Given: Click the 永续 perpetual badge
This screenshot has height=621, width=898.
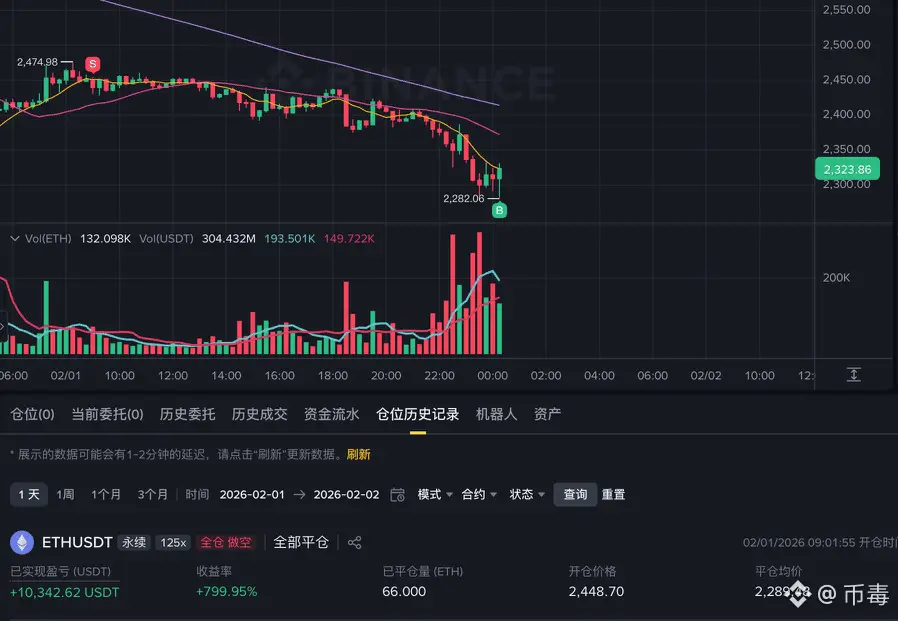Looking at the screenshot, I should pyautogui.click(x=134, y=543).
